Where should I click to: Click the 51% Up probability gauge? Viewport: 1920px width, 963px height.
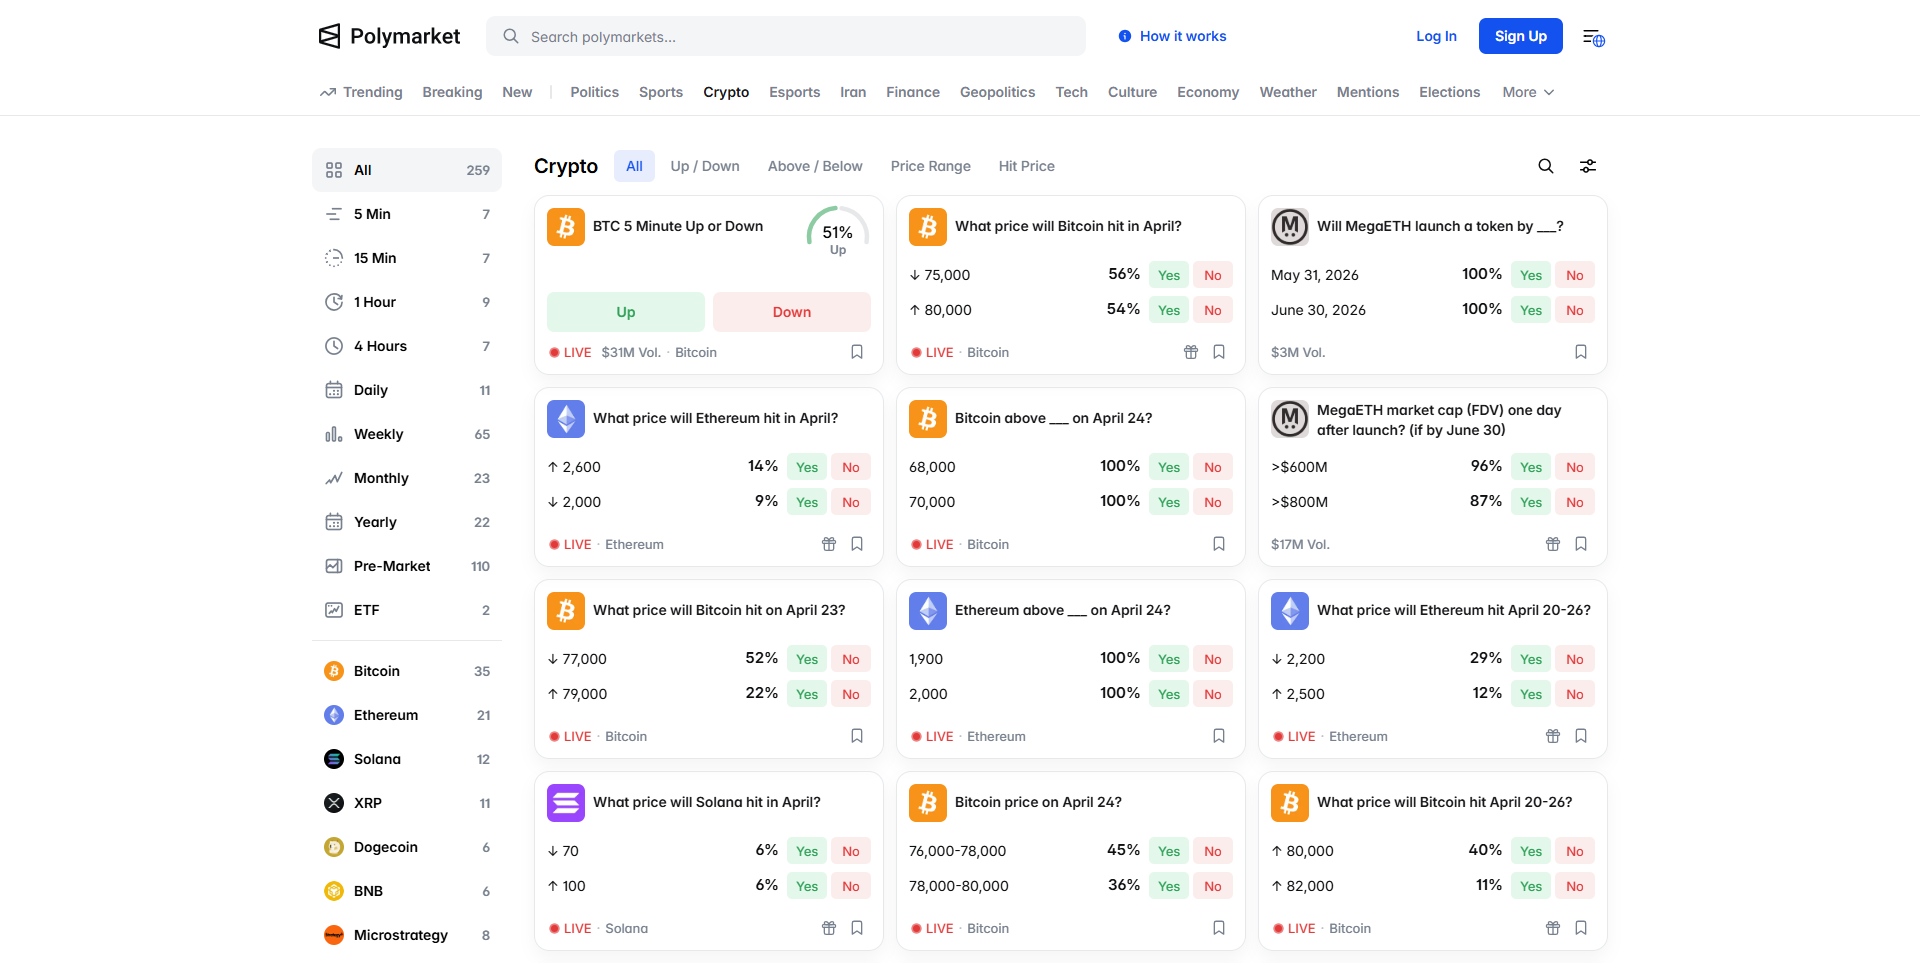click(x=837, y=233)
